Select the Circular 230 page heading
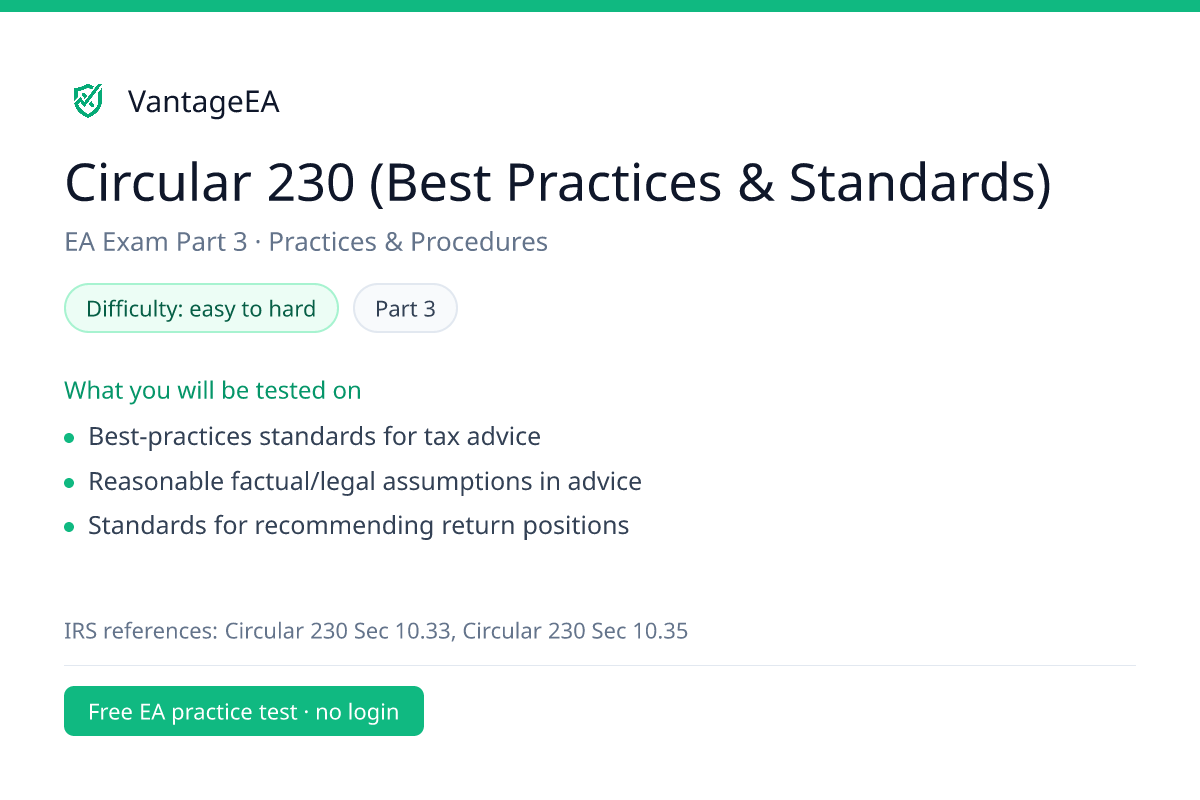The height and width of the screenshot is (800, 1200). pyautogui.click(x=558, y=183)
